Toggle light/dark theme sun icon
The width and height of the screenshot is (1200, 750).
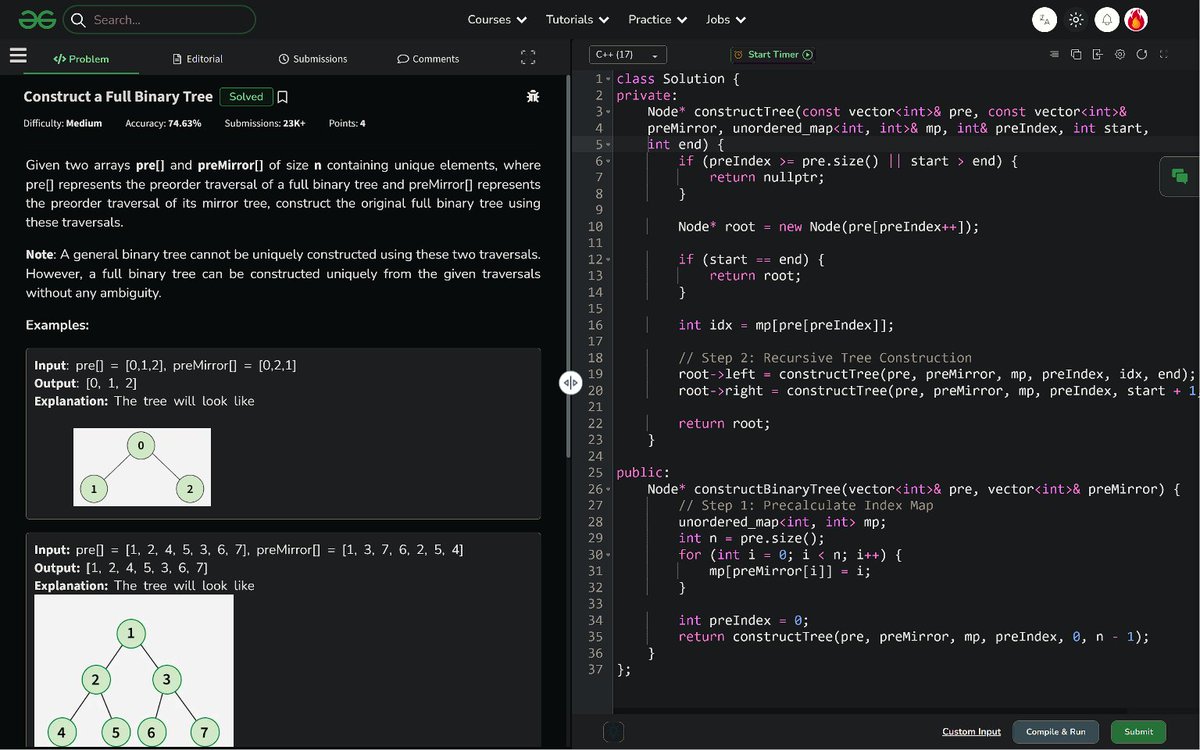[x=1076, y=19]
